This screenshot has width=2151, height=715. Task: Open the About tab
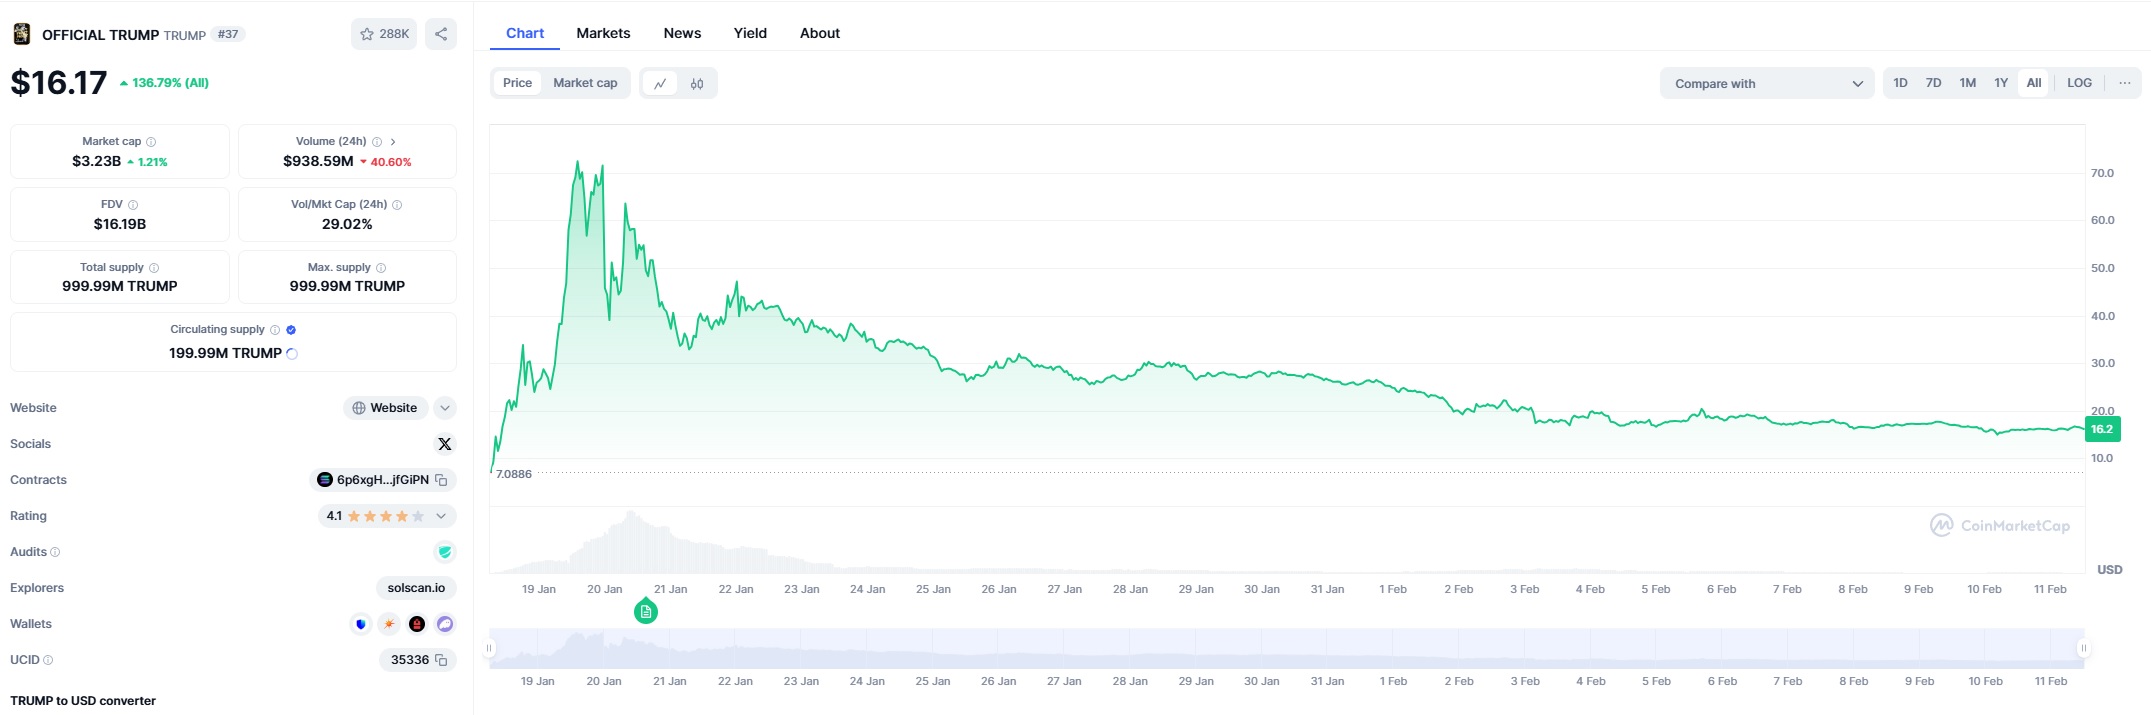[820, 33]
